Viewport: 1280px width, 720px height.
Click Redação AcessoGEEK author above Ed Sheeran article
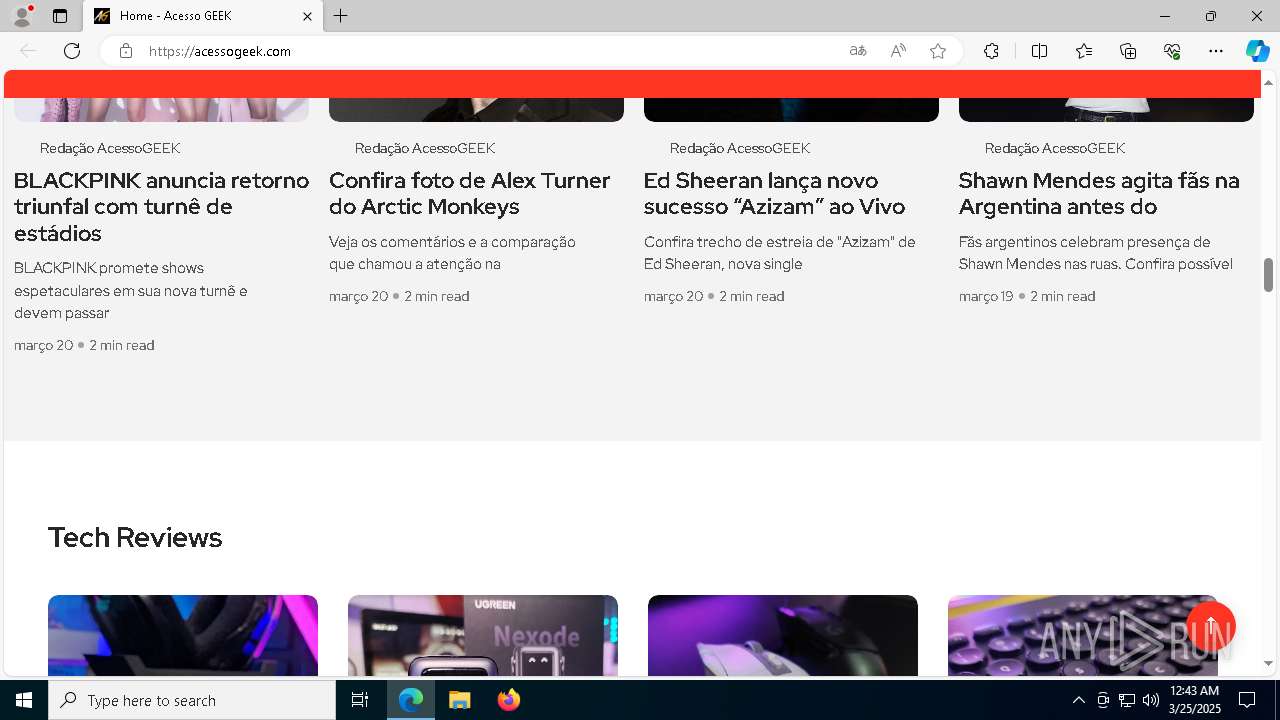coord(740,148)
